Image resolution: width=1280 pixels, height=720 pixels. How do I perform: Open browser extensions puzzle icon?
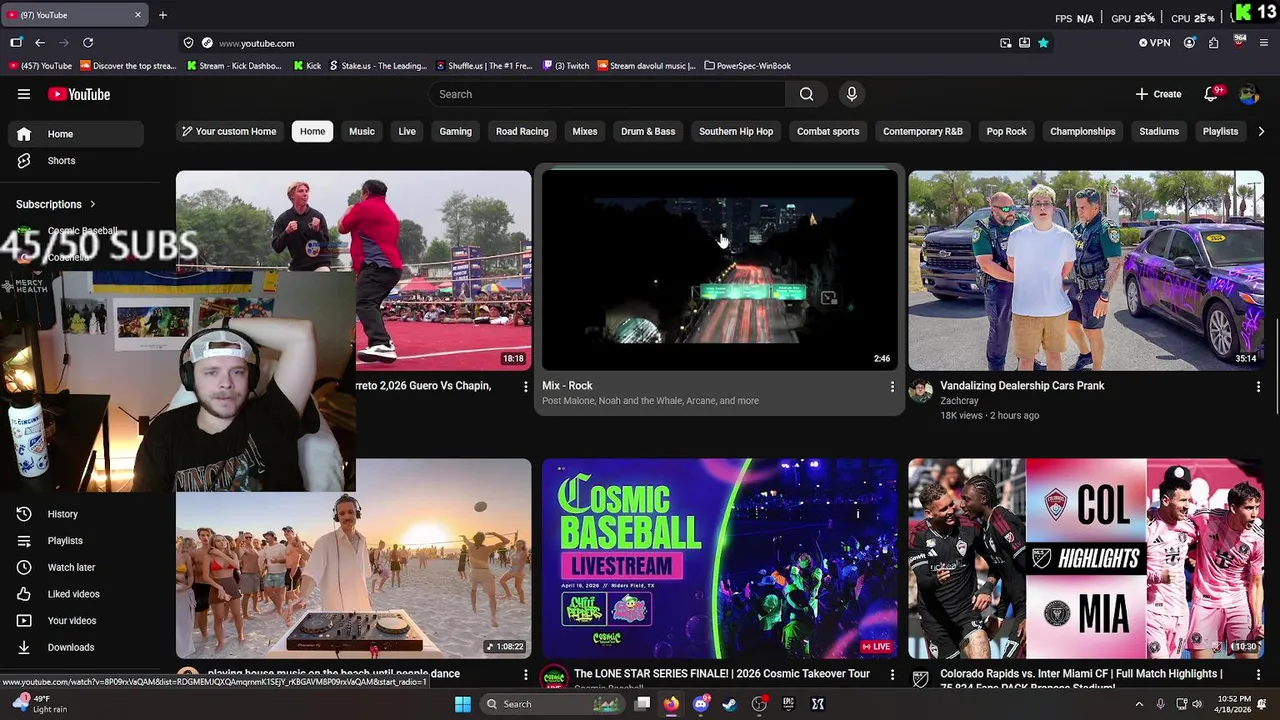point(1213,43)
